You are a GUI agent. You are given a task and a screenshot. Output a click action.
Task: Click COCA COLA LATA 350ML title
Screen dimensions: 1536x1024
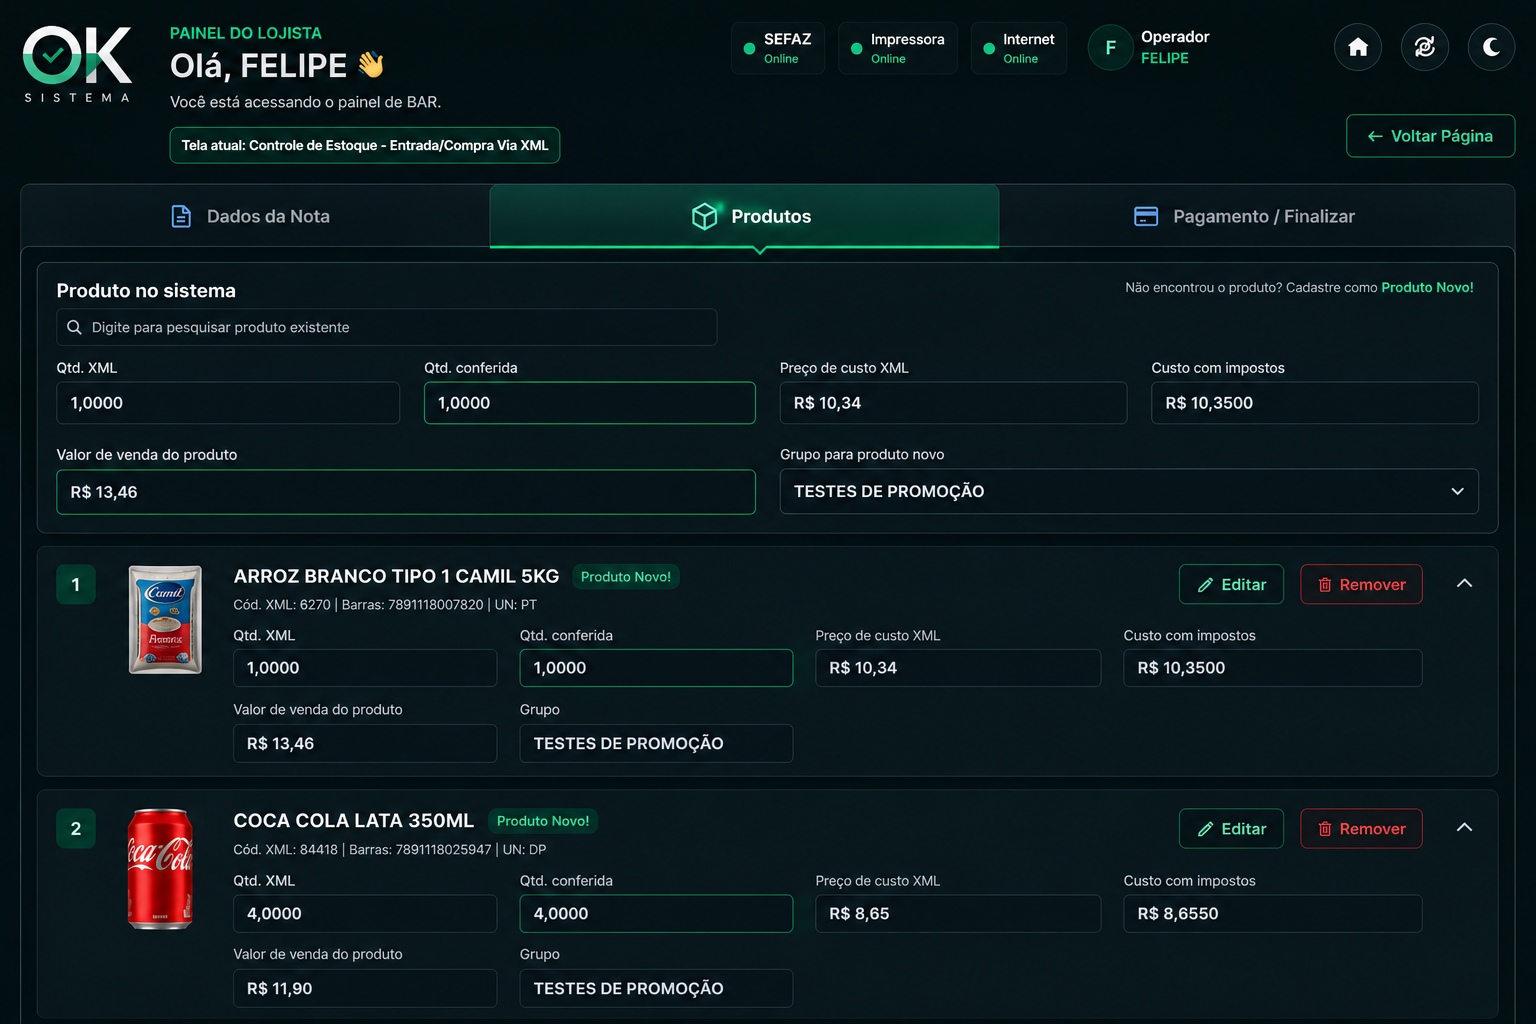point(354,821)
